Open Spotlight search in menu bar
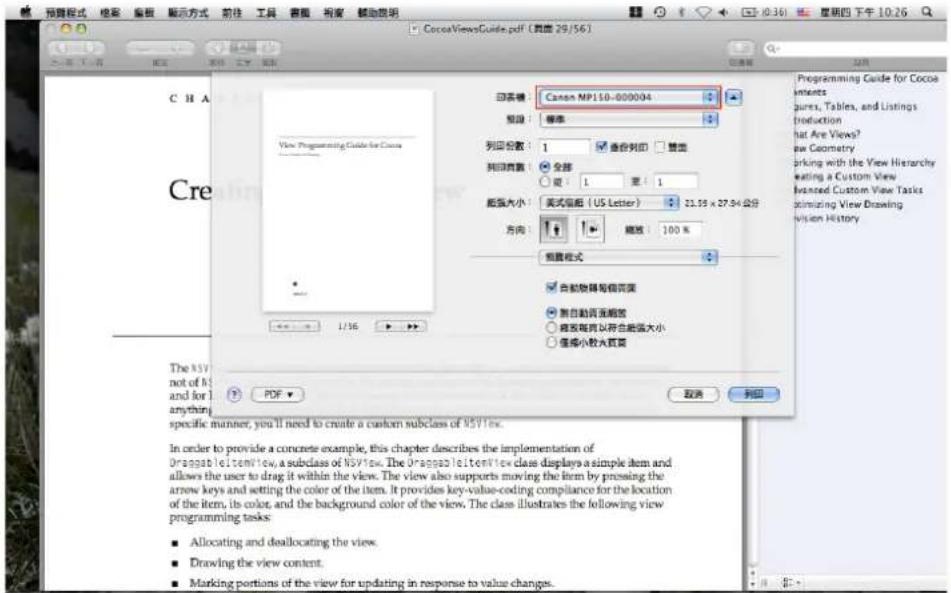 (926, 12)
